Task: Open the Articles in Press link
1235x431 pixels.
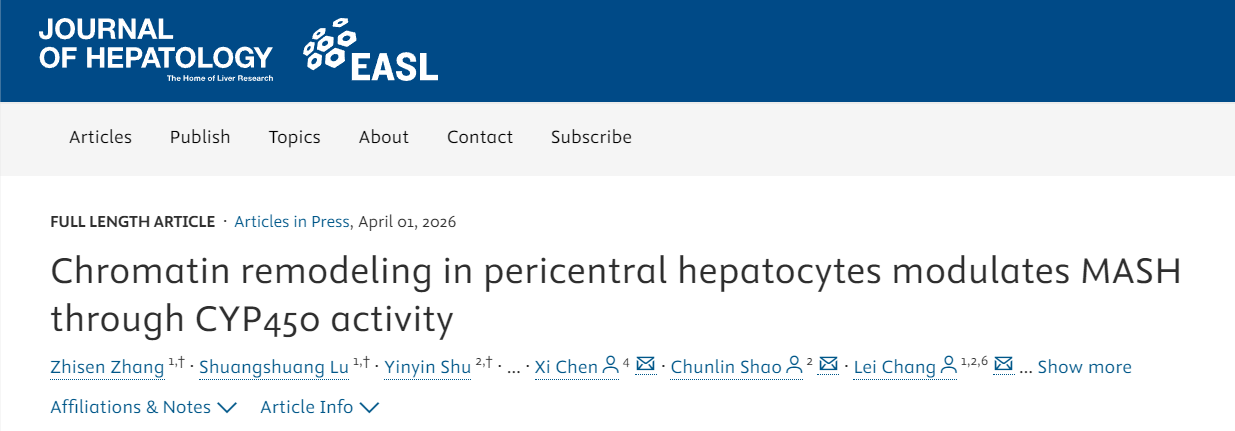Action: (292, 222)
